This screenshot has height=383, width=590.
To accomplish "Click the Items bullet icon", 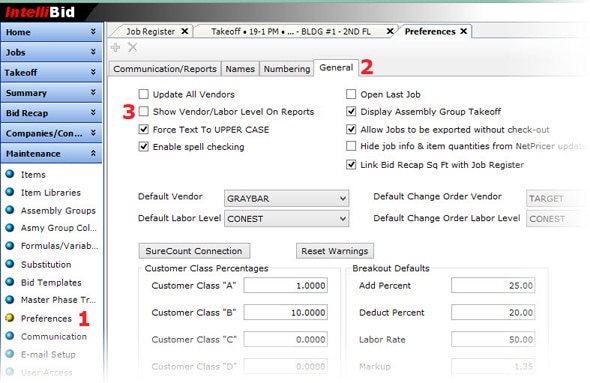I will tap(10, 174).
